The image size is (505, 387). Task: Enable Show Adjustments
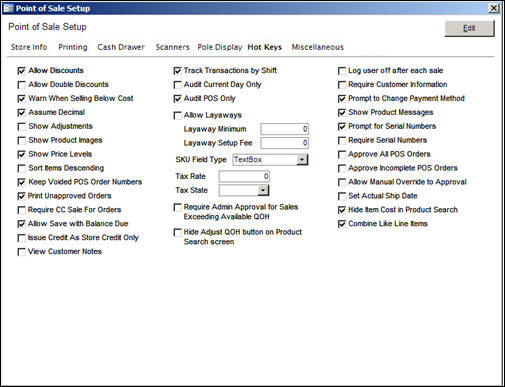pos(22,127)
